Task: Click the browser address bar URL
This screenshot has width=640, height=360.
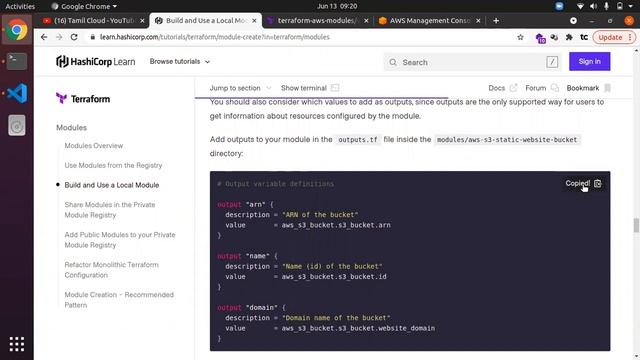Action: click(x=214, y=37)
